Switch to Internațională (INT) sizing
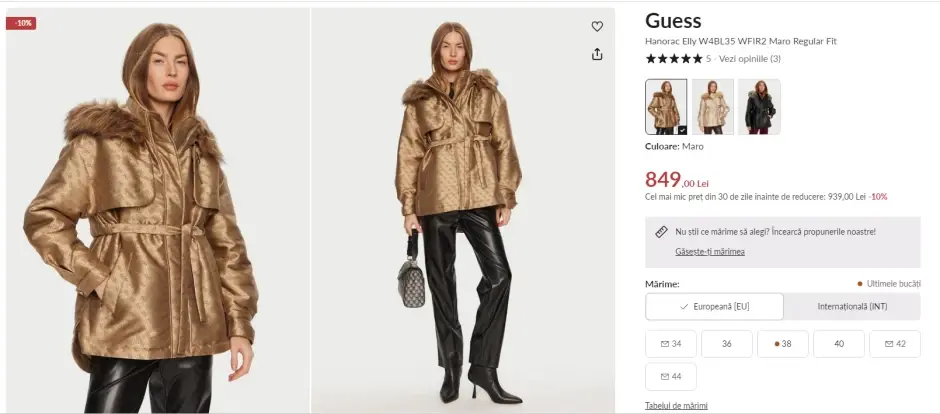 click(x=852, y=306)
